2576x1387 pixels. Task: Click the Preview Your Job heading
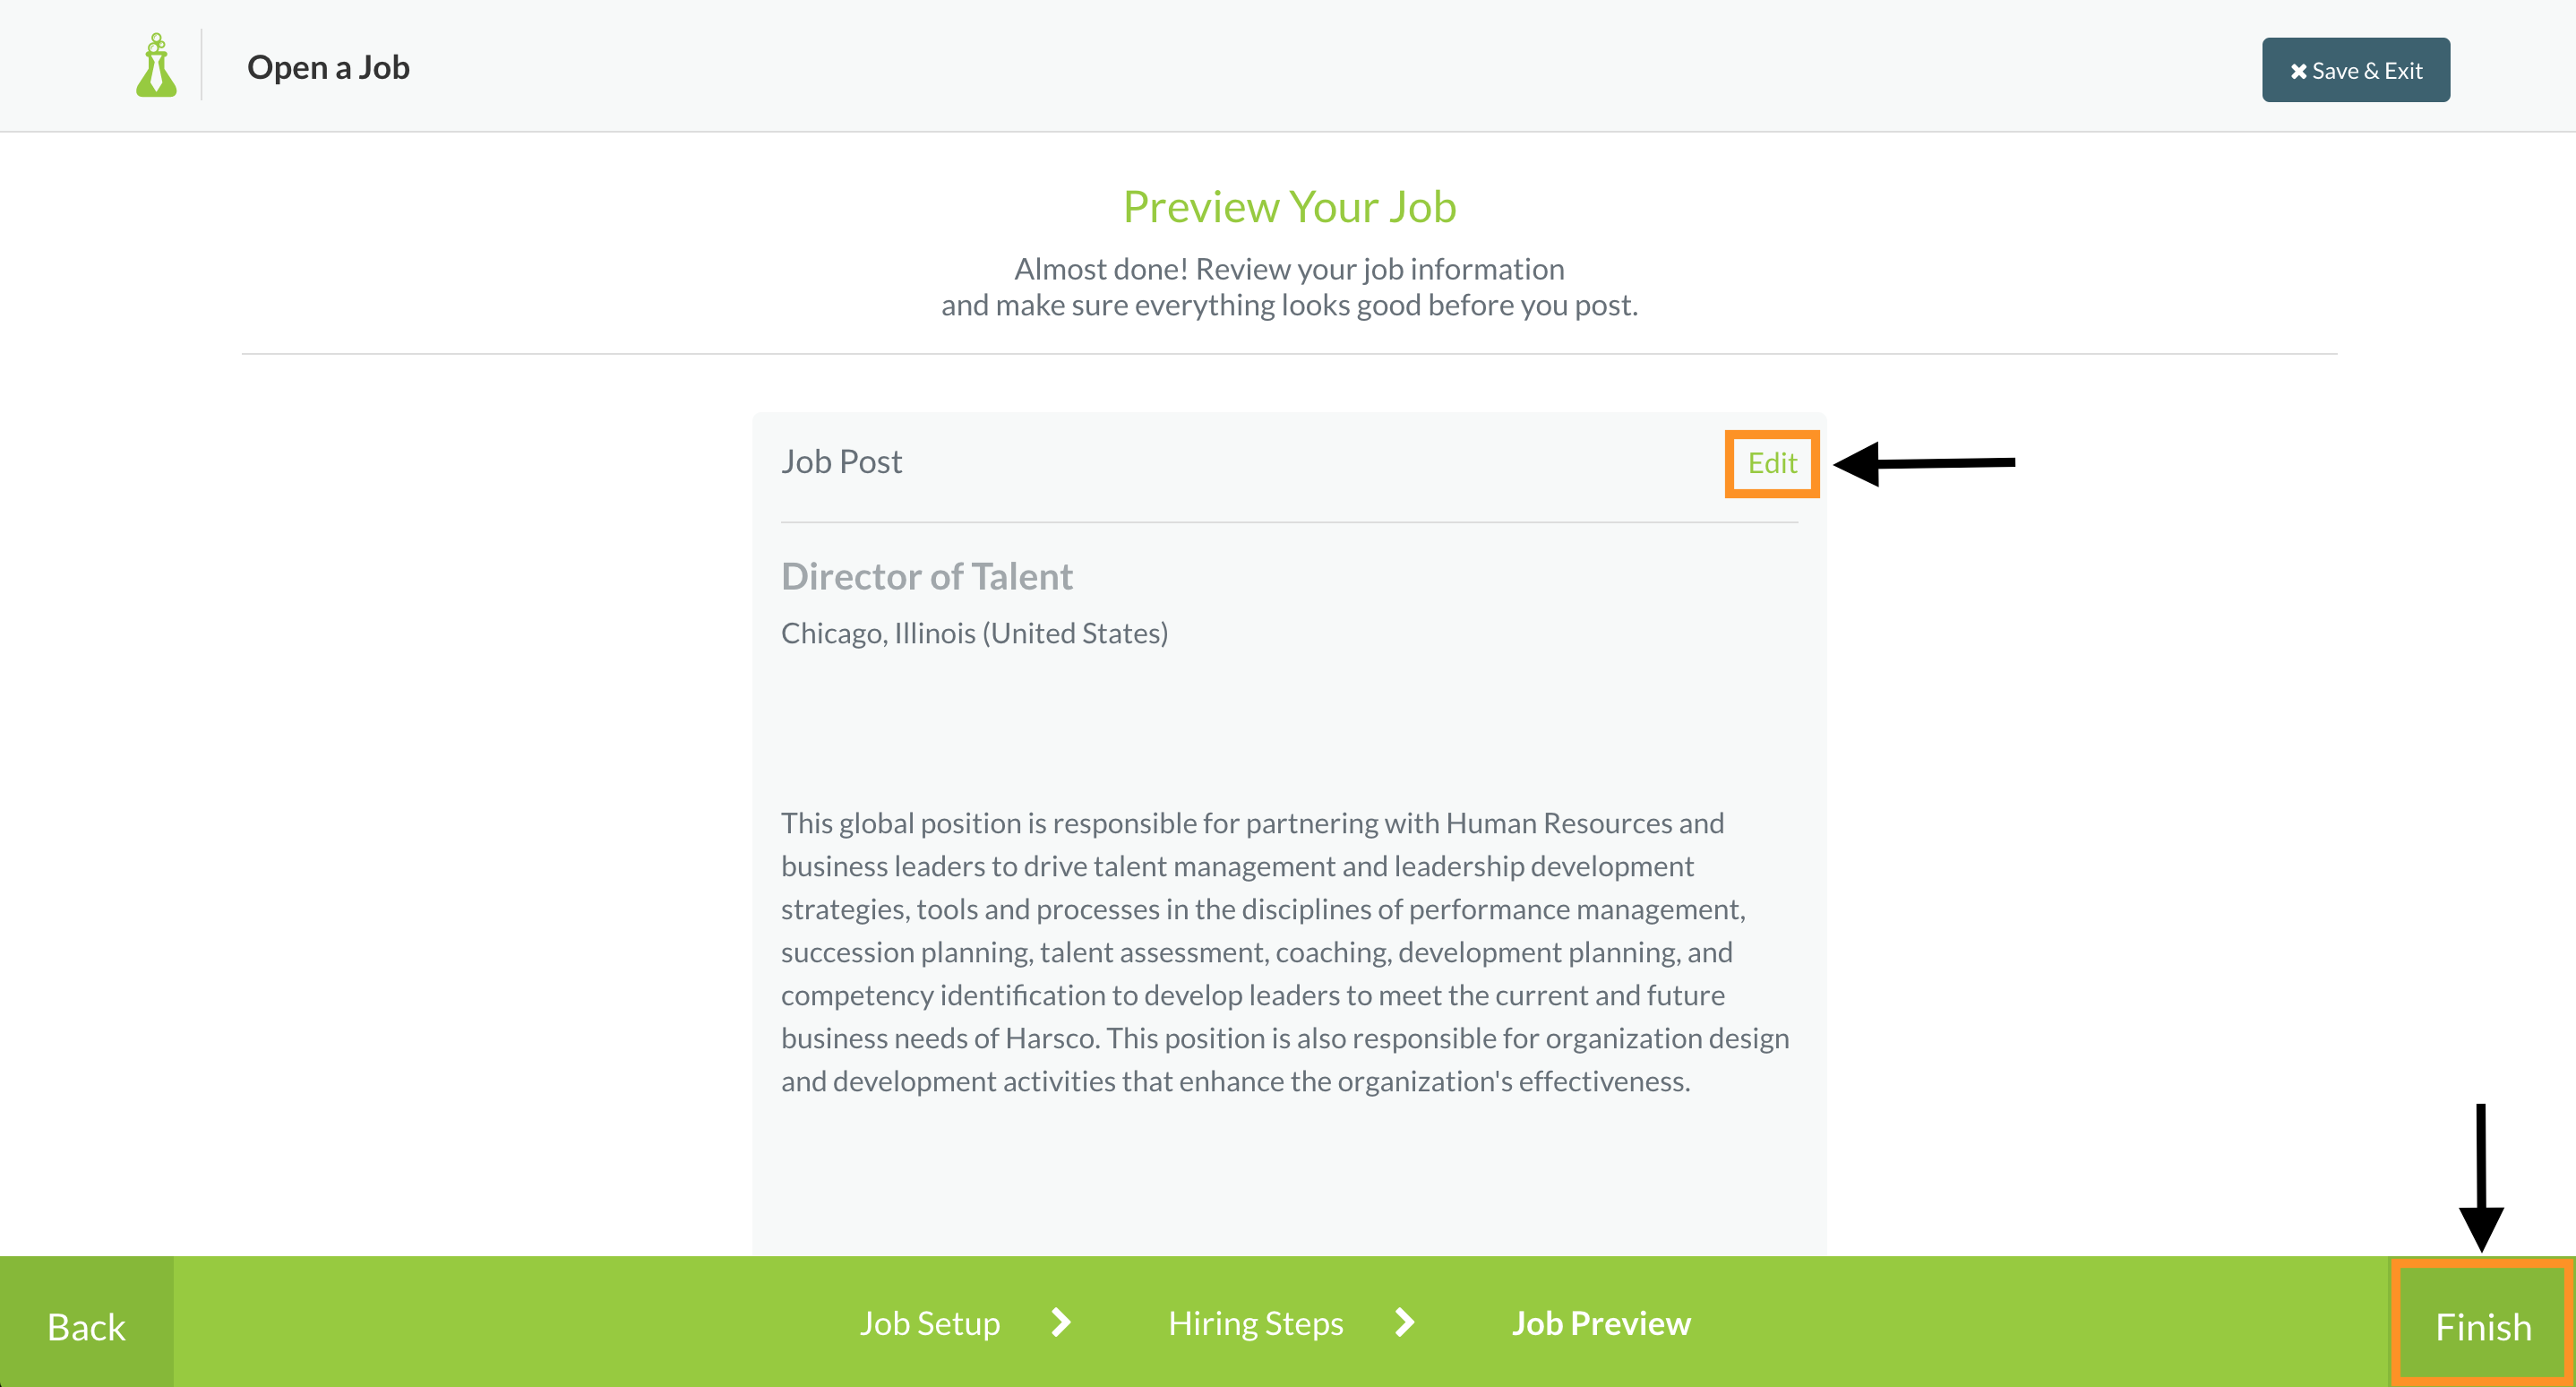click(1289, 206)
